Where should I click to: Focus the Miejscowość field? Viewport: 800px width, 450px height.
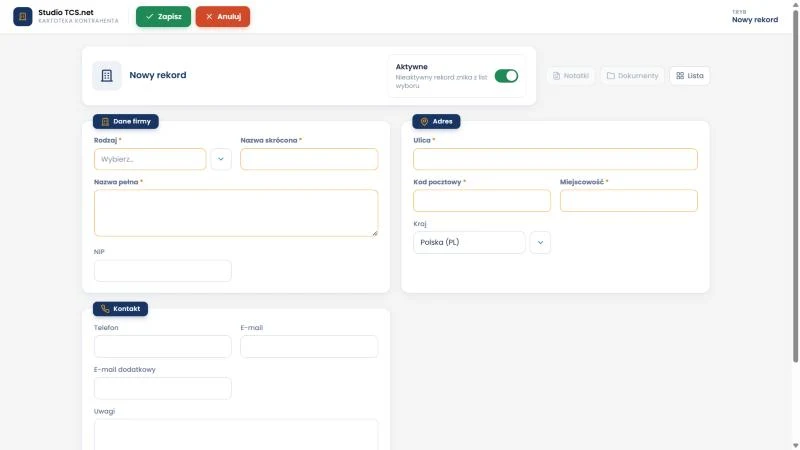[629, 201]
